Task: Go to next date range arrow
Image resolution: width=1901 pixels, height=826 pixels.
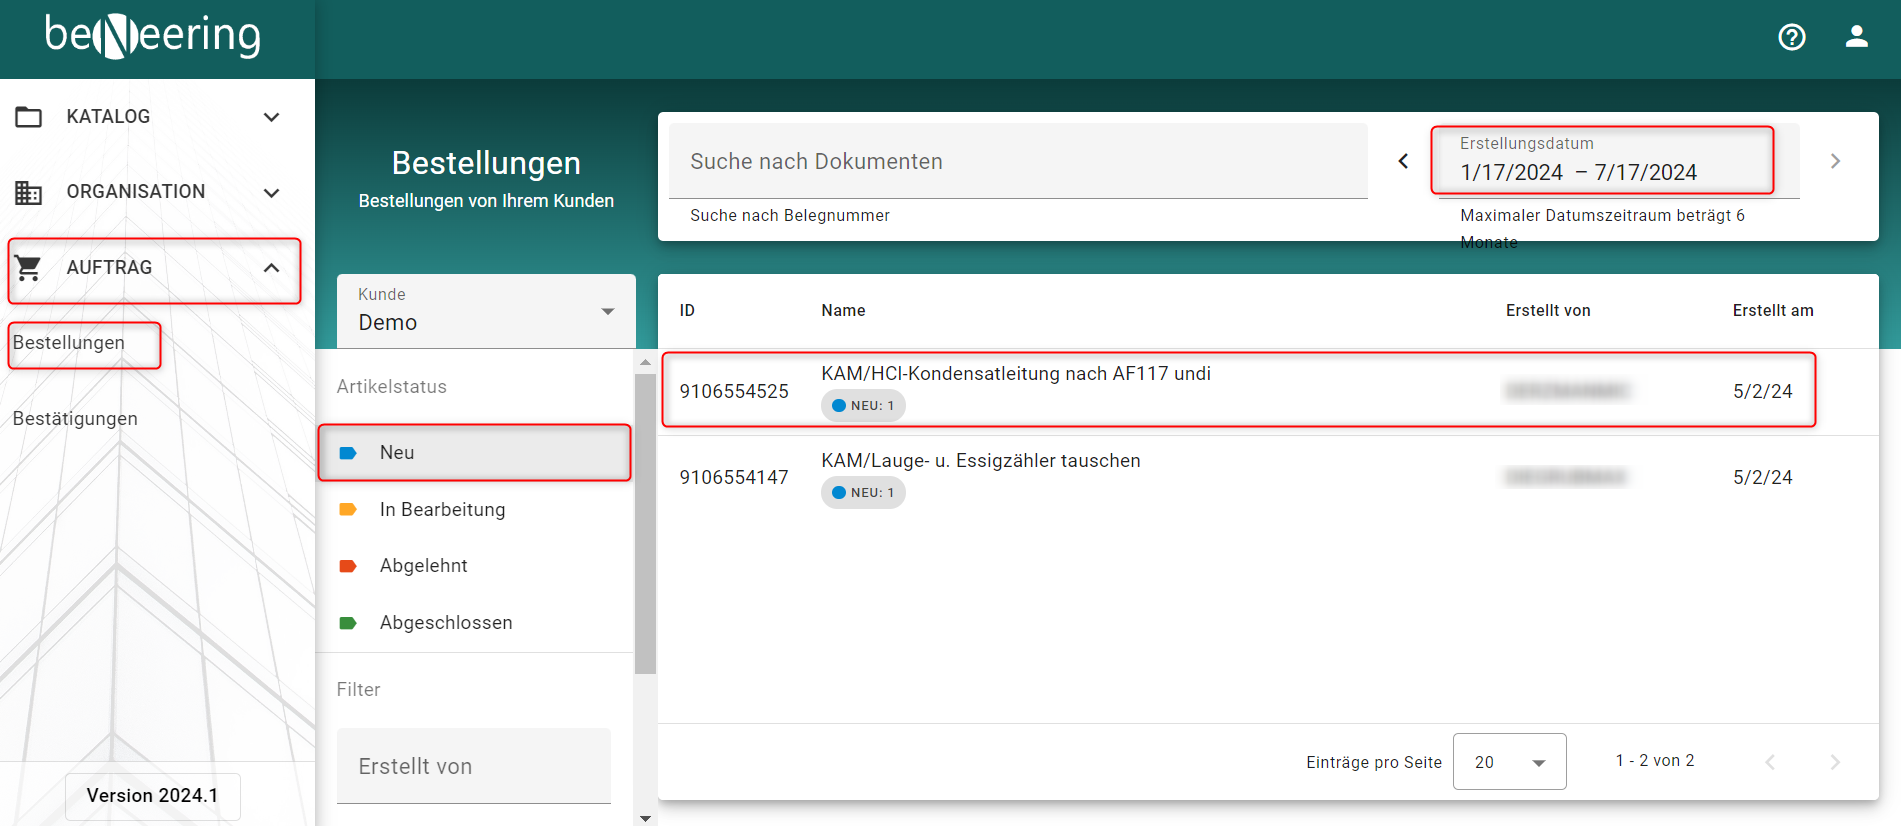Action: [x=1835, y=161]
